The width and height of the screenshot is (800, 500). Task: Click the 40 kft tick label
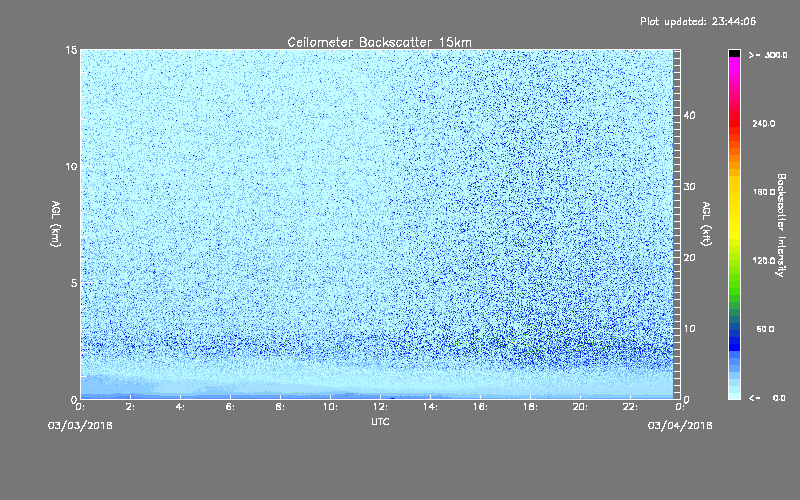(689, 115)
